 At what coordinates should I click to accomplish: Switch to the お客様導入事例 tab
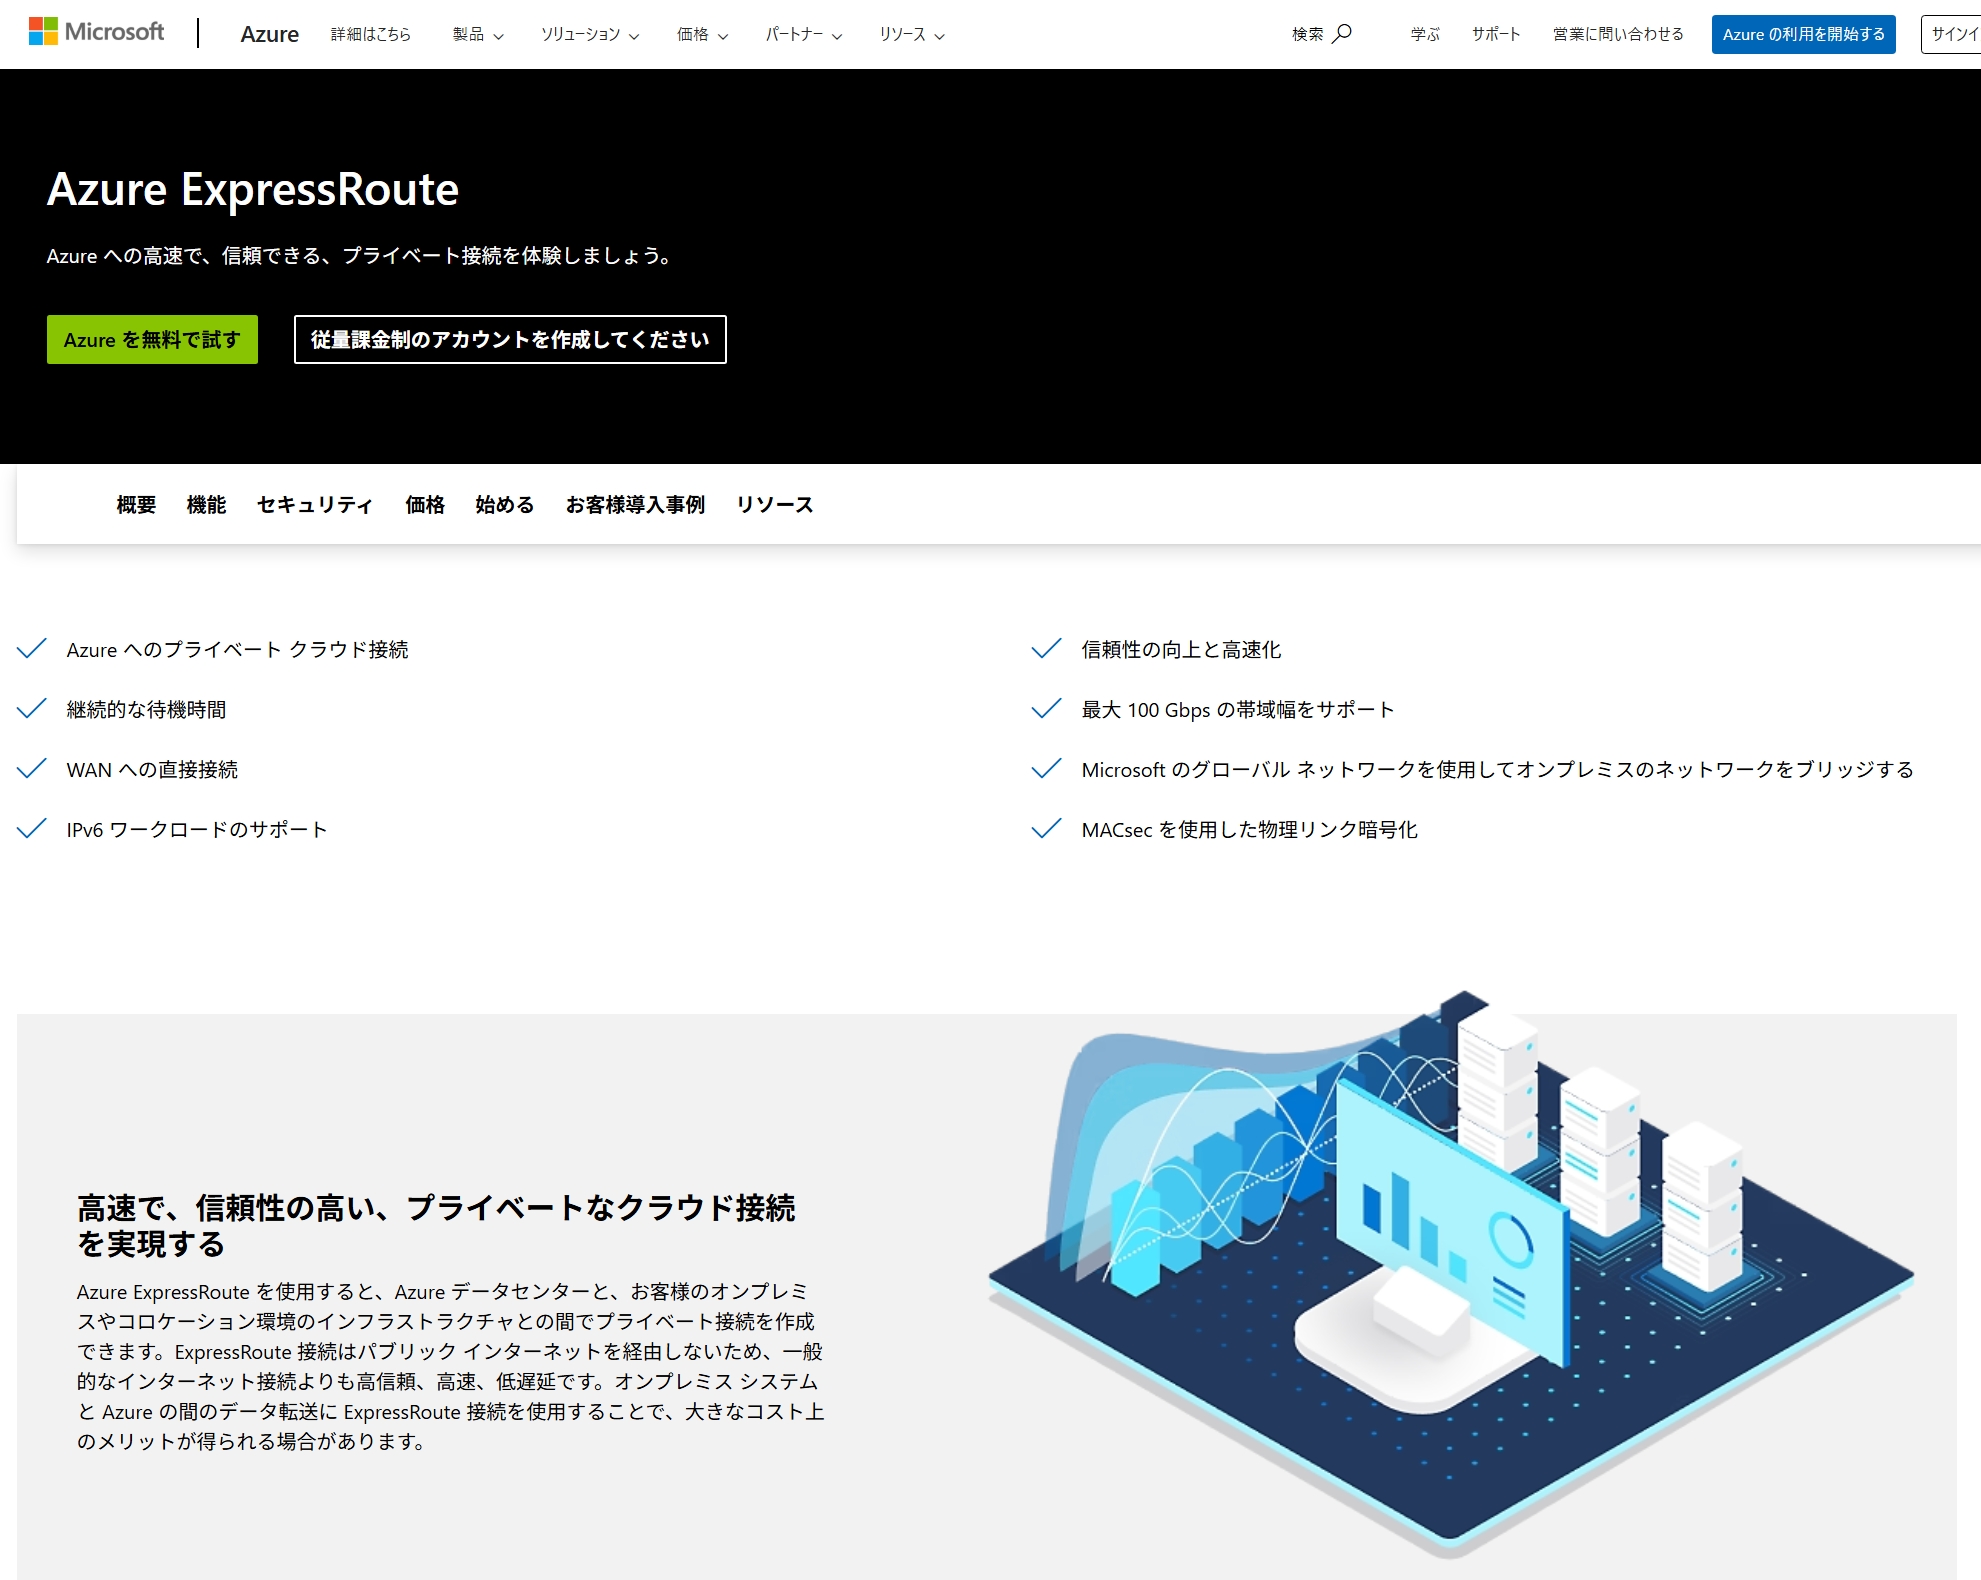pos(635,505)
